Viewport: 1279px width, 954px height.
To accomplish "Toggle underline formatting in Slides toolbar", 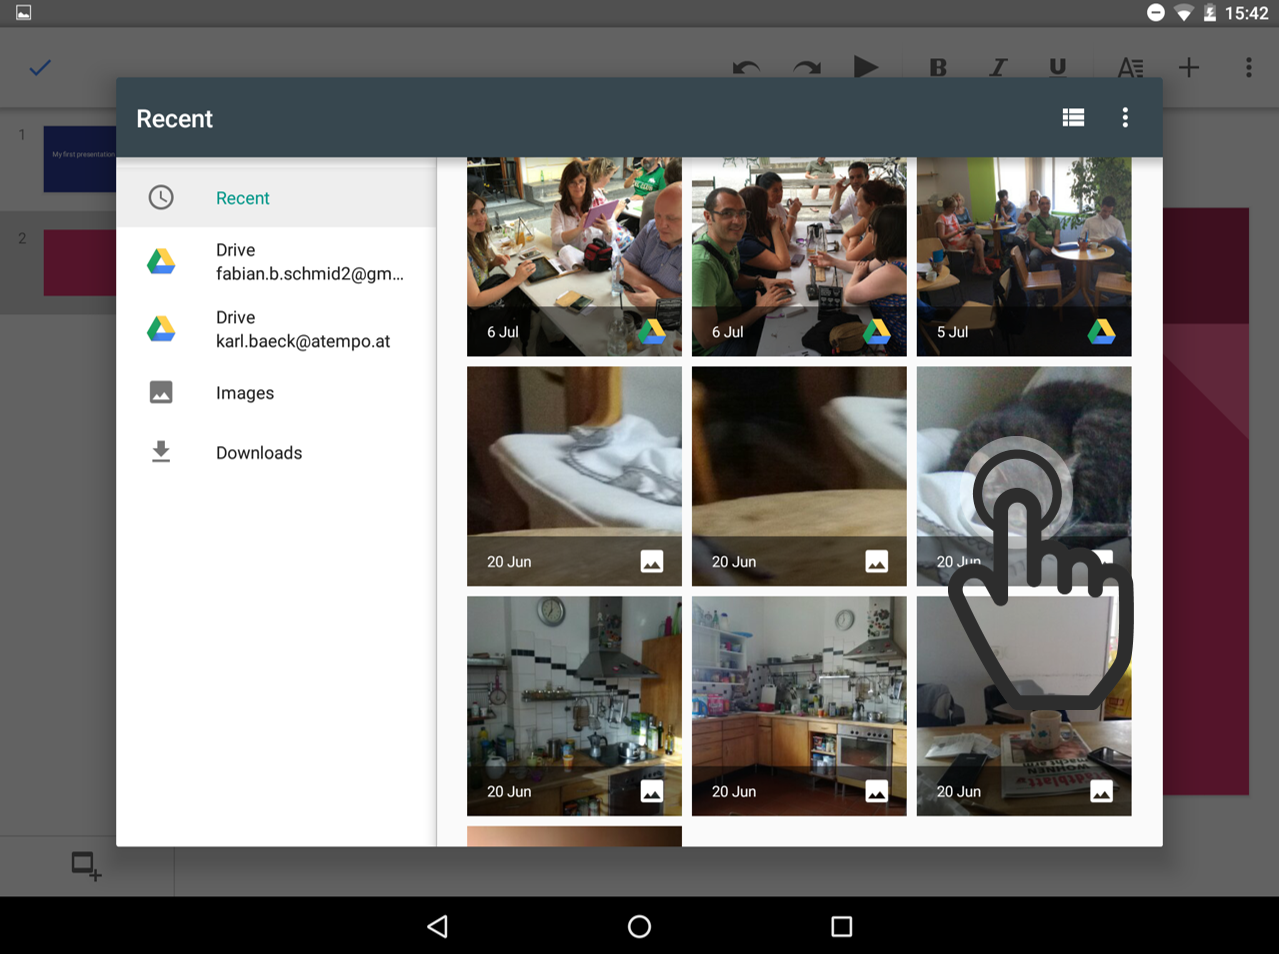I will [x=1057, y=67].
